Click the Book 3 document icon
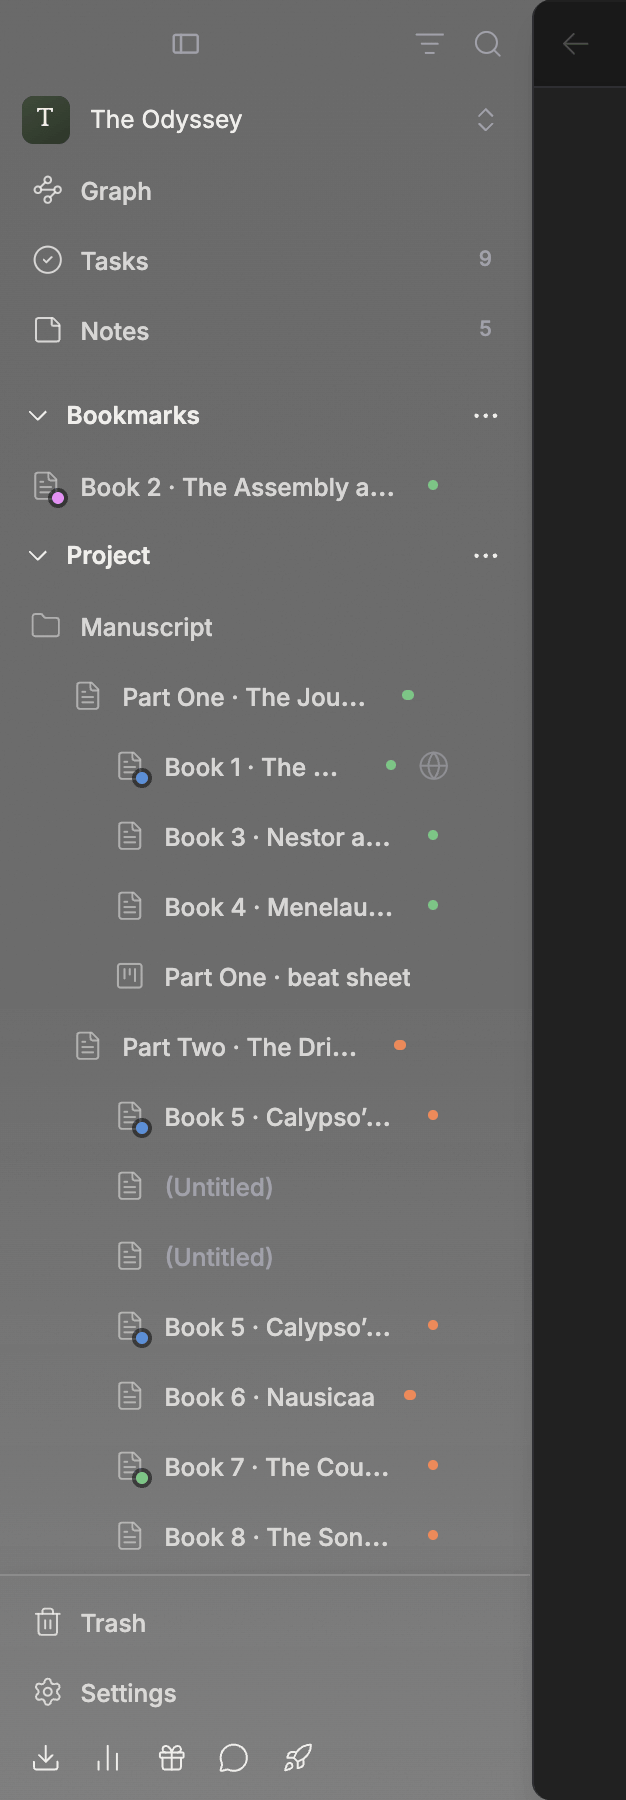The image size is (626, 1800). point(130,836)
